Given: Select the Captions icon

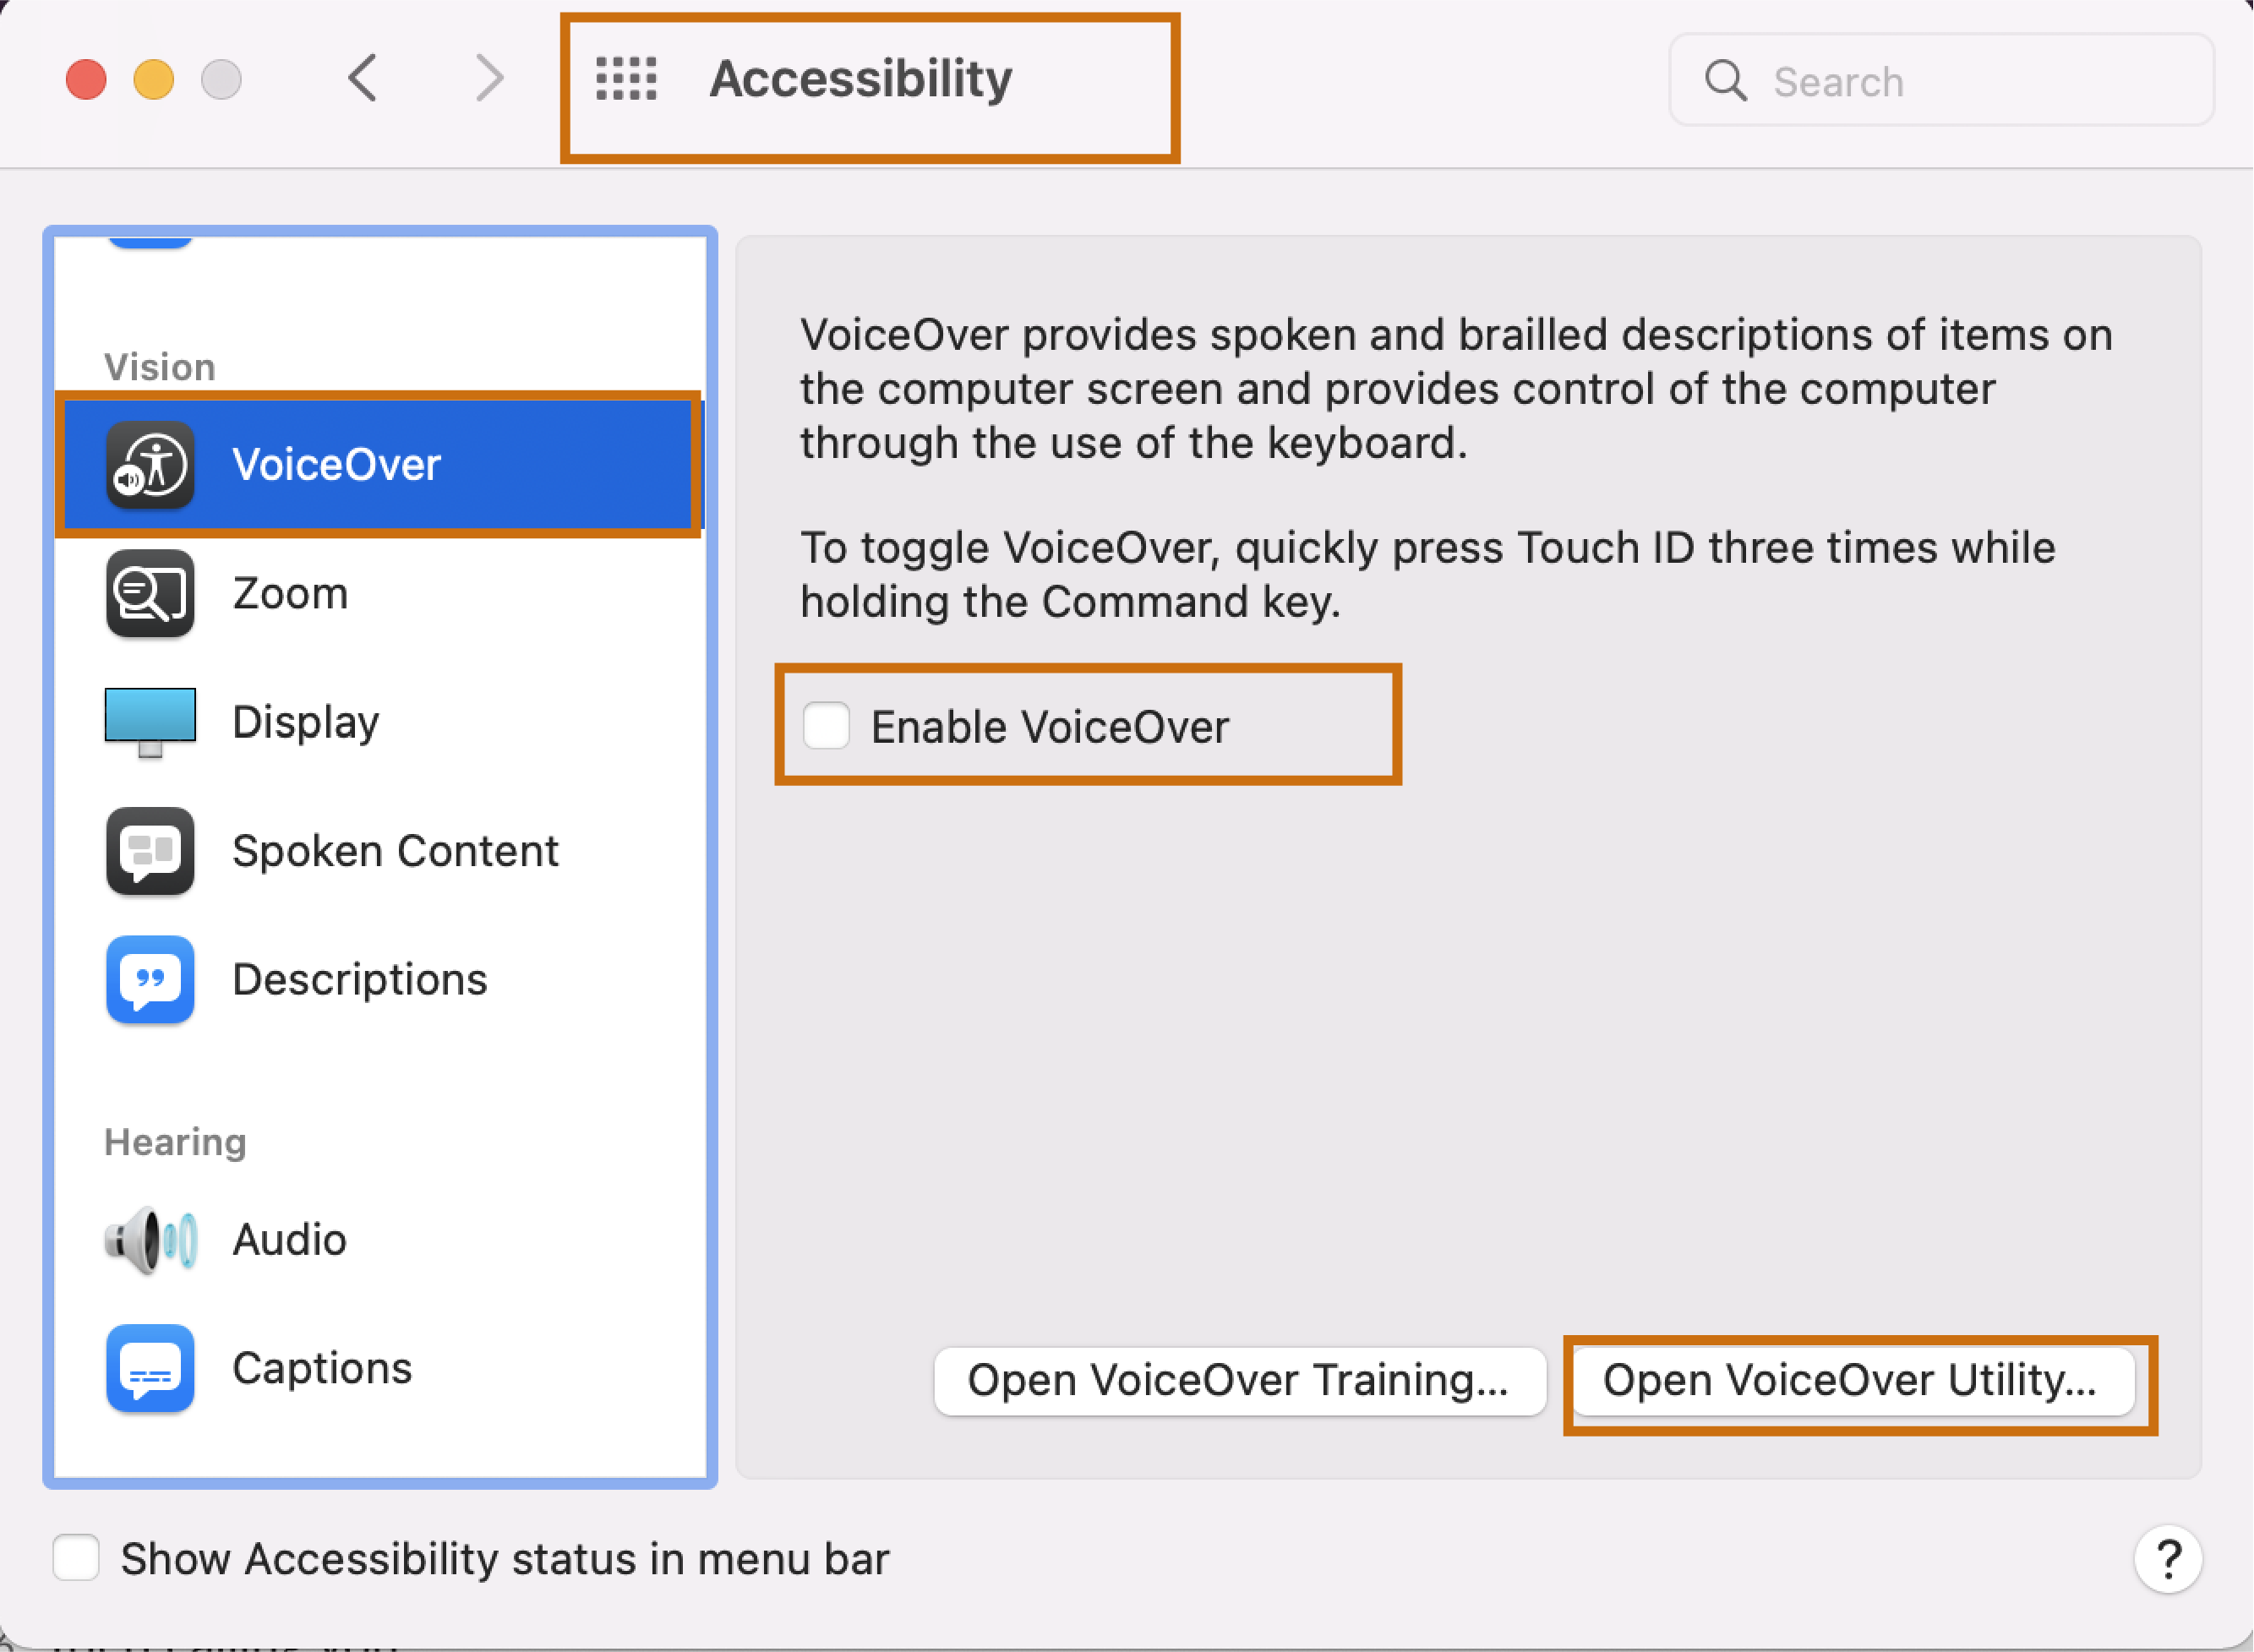Looking at the screenshot, I should [x=150, y=1368].
